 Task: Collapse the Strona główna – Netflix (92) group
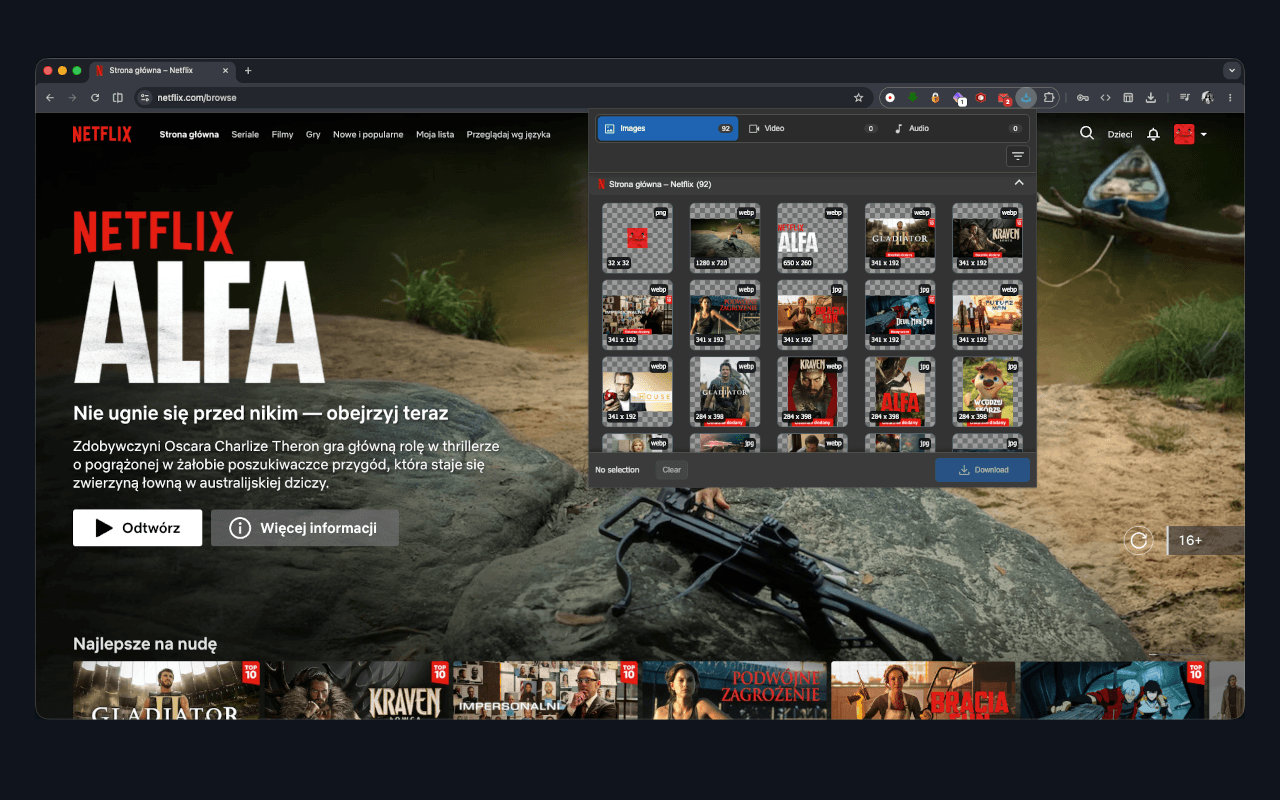pos(1019,183)
